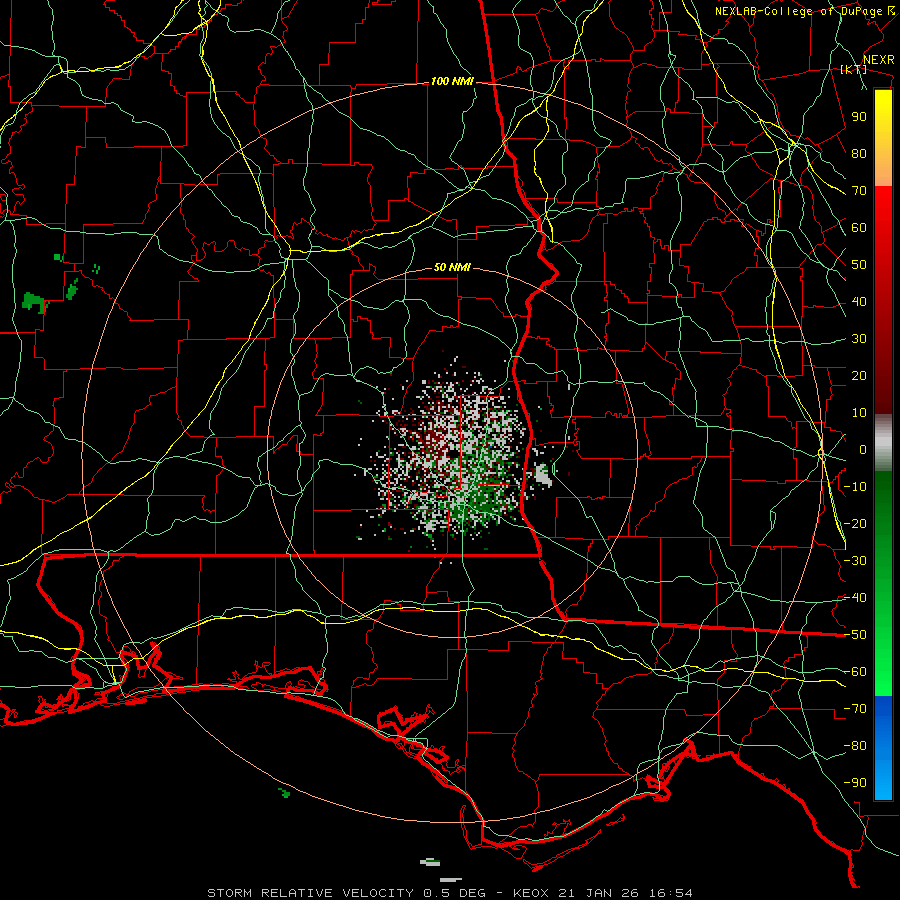Click the 0.5 DEG elevation text
The height and width of the screenshot is (900, 900).
(454, 893)
